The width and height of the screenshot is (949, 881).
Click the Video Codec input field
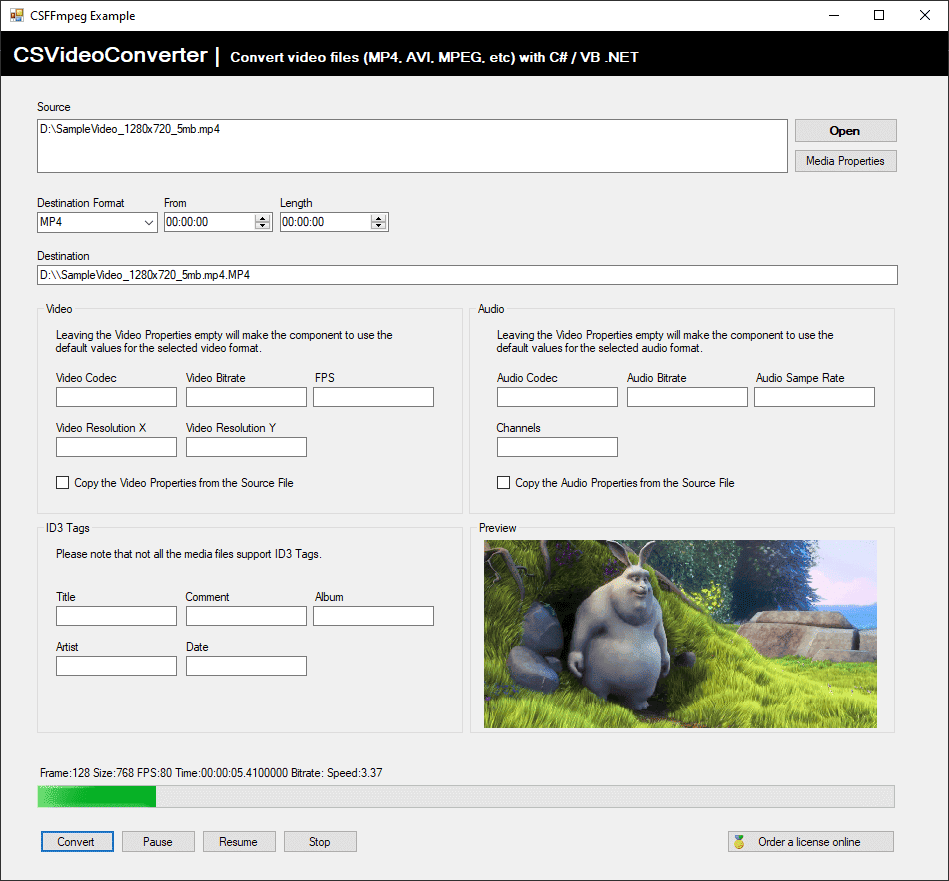tap(116, 396)
